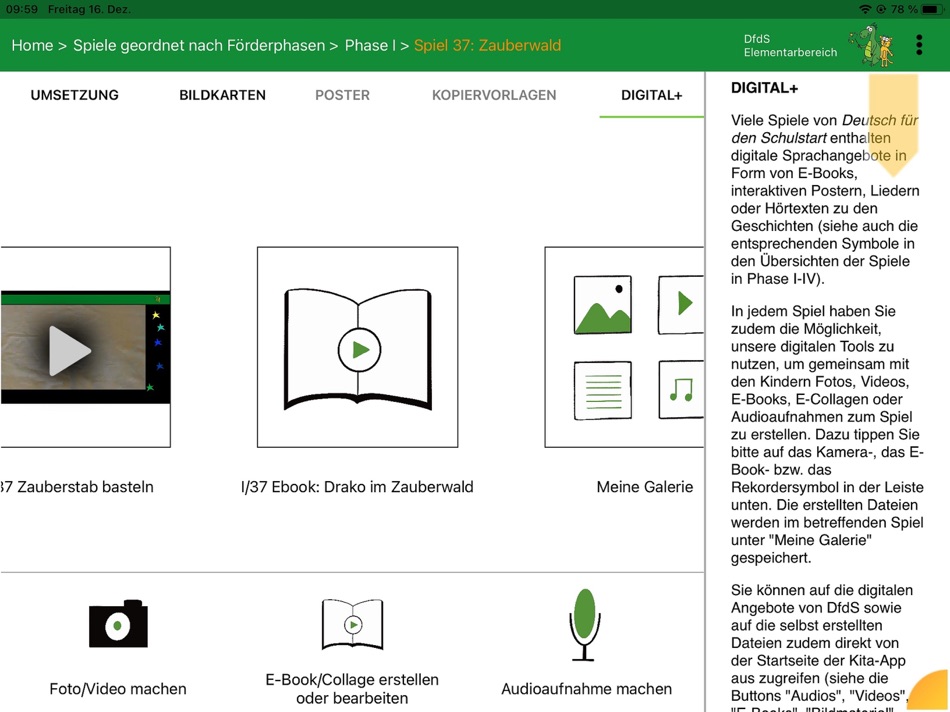Open the Drako im Zauberwald ebook thumbnail

357,347
